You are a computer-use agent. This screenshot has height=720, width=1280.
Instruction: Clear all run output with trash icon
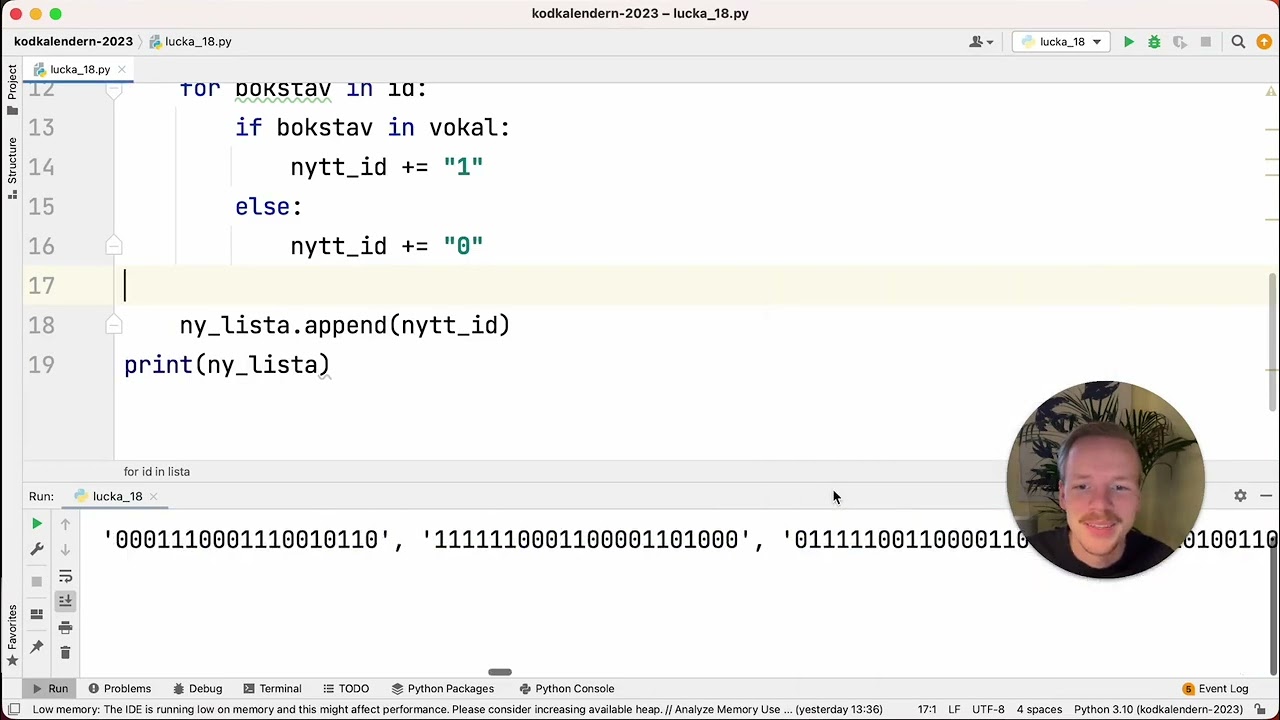coord(65,653)
